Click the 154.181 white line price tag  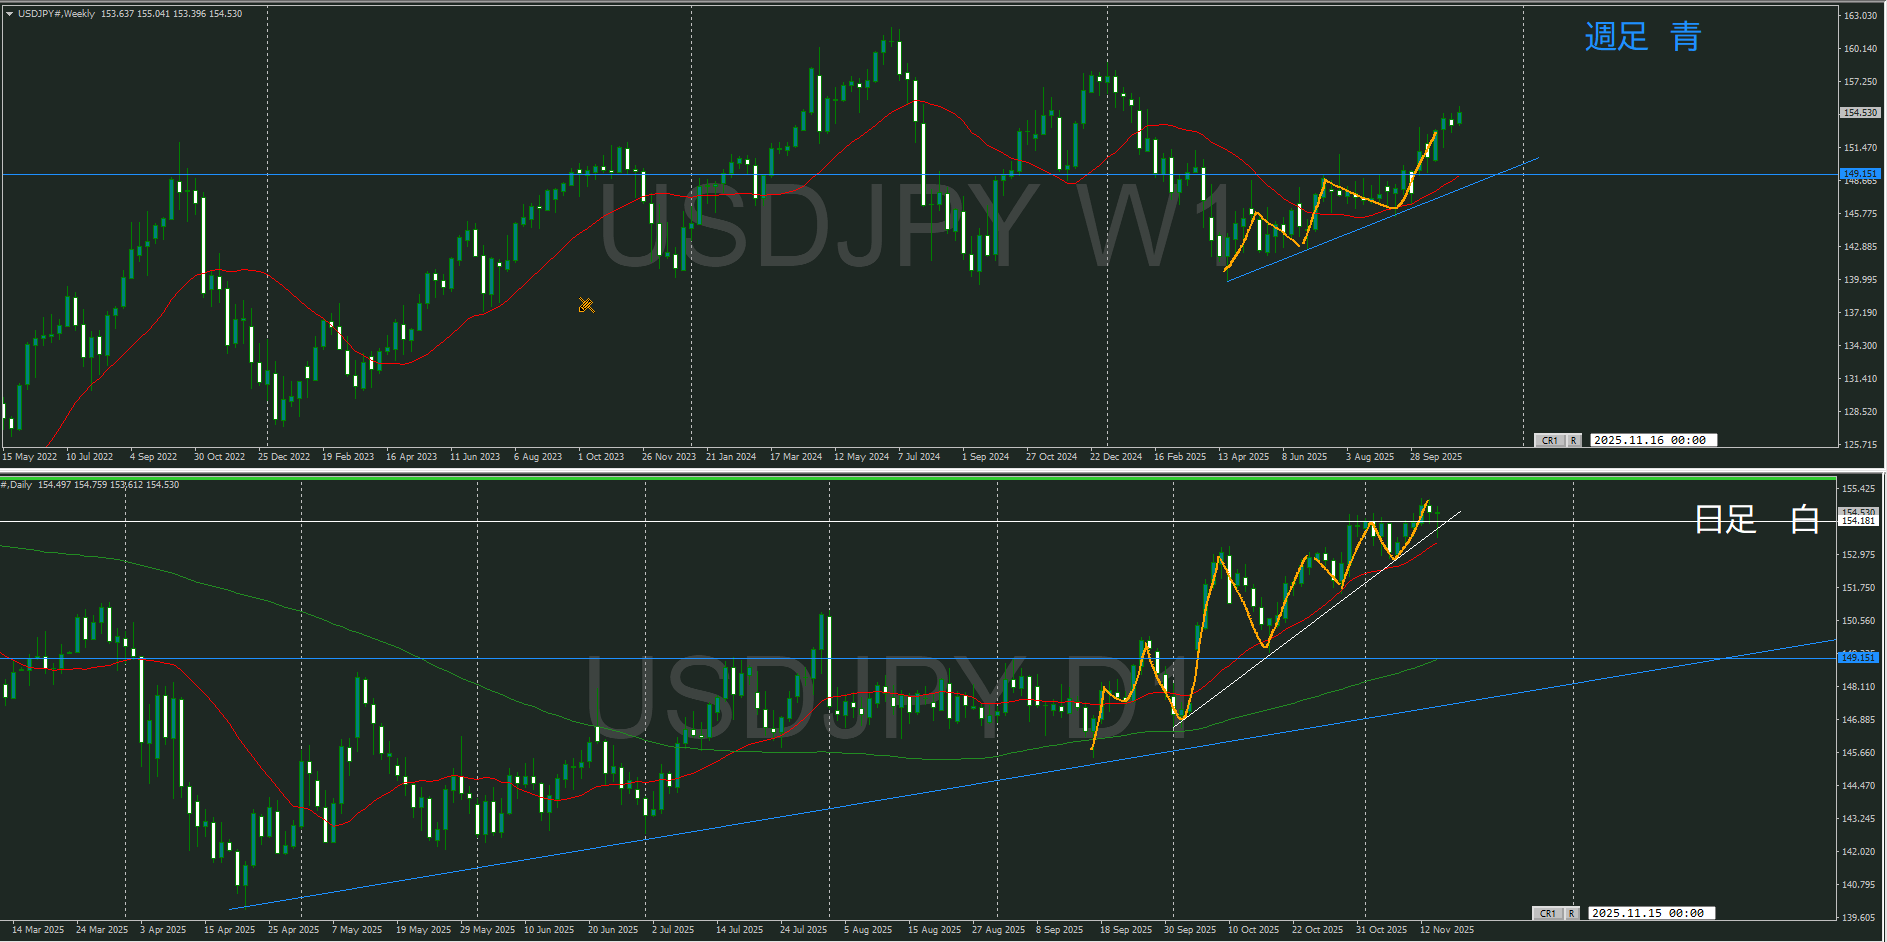[x=1859, y=521]
